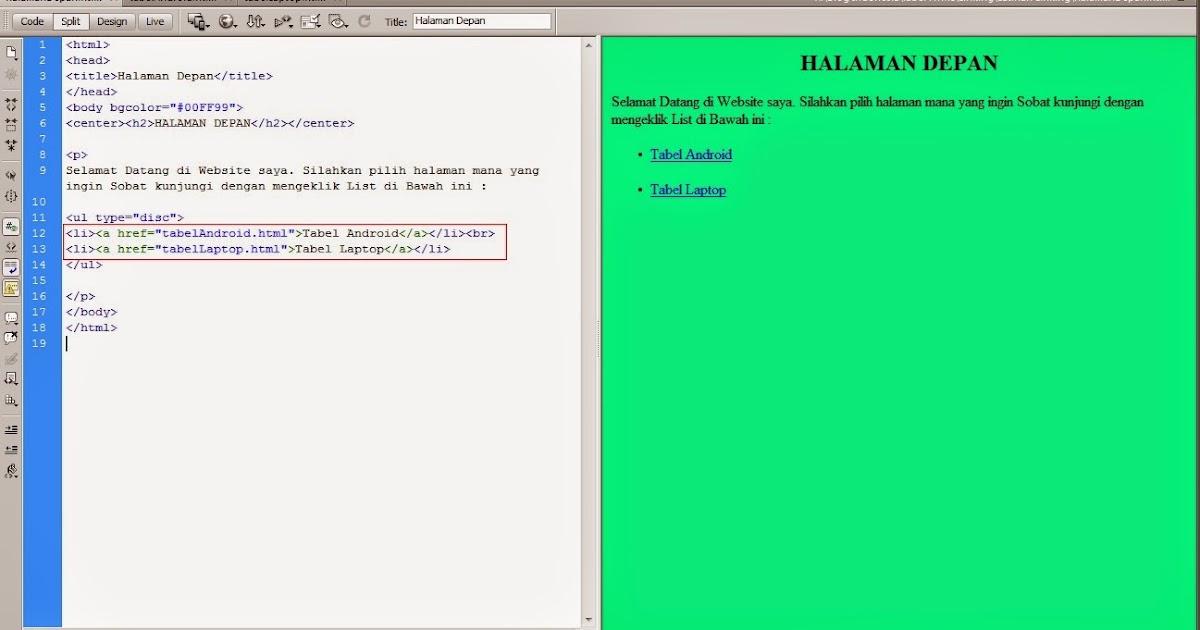Click the Collapse Full Tag icon
The height and width of the screenshot is (630, 1200).
(11, 104)
